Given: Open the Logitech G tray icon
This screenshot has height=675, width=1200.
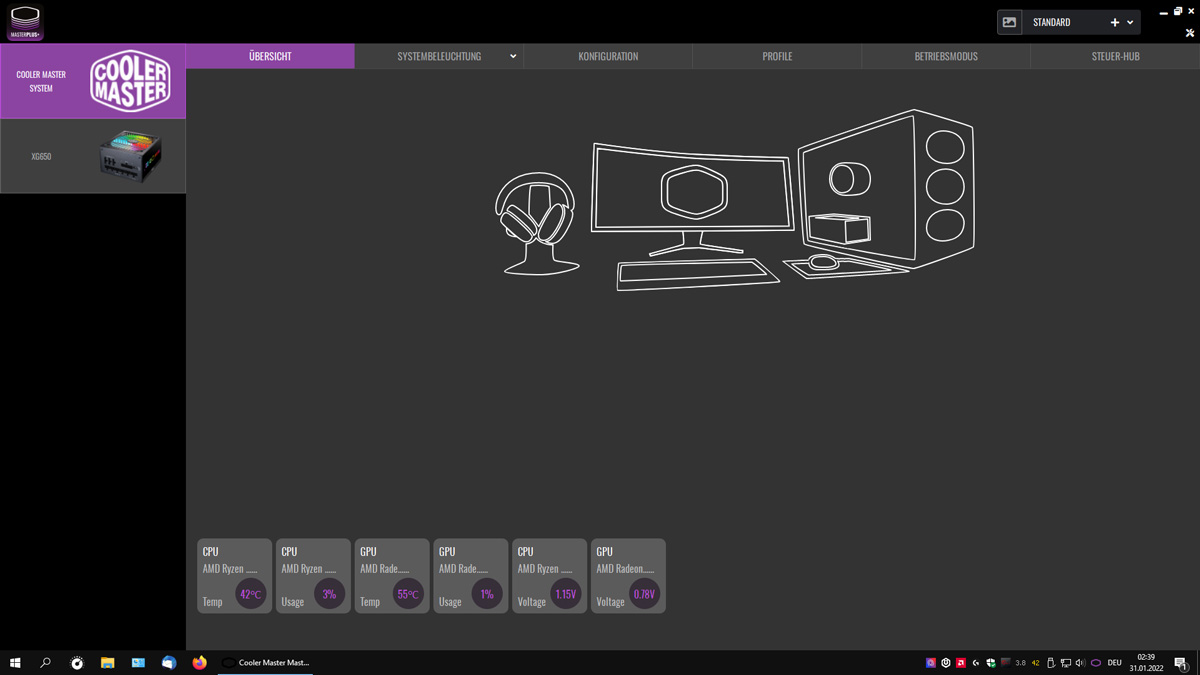Looking at the screenshot, I should point(976,663).
